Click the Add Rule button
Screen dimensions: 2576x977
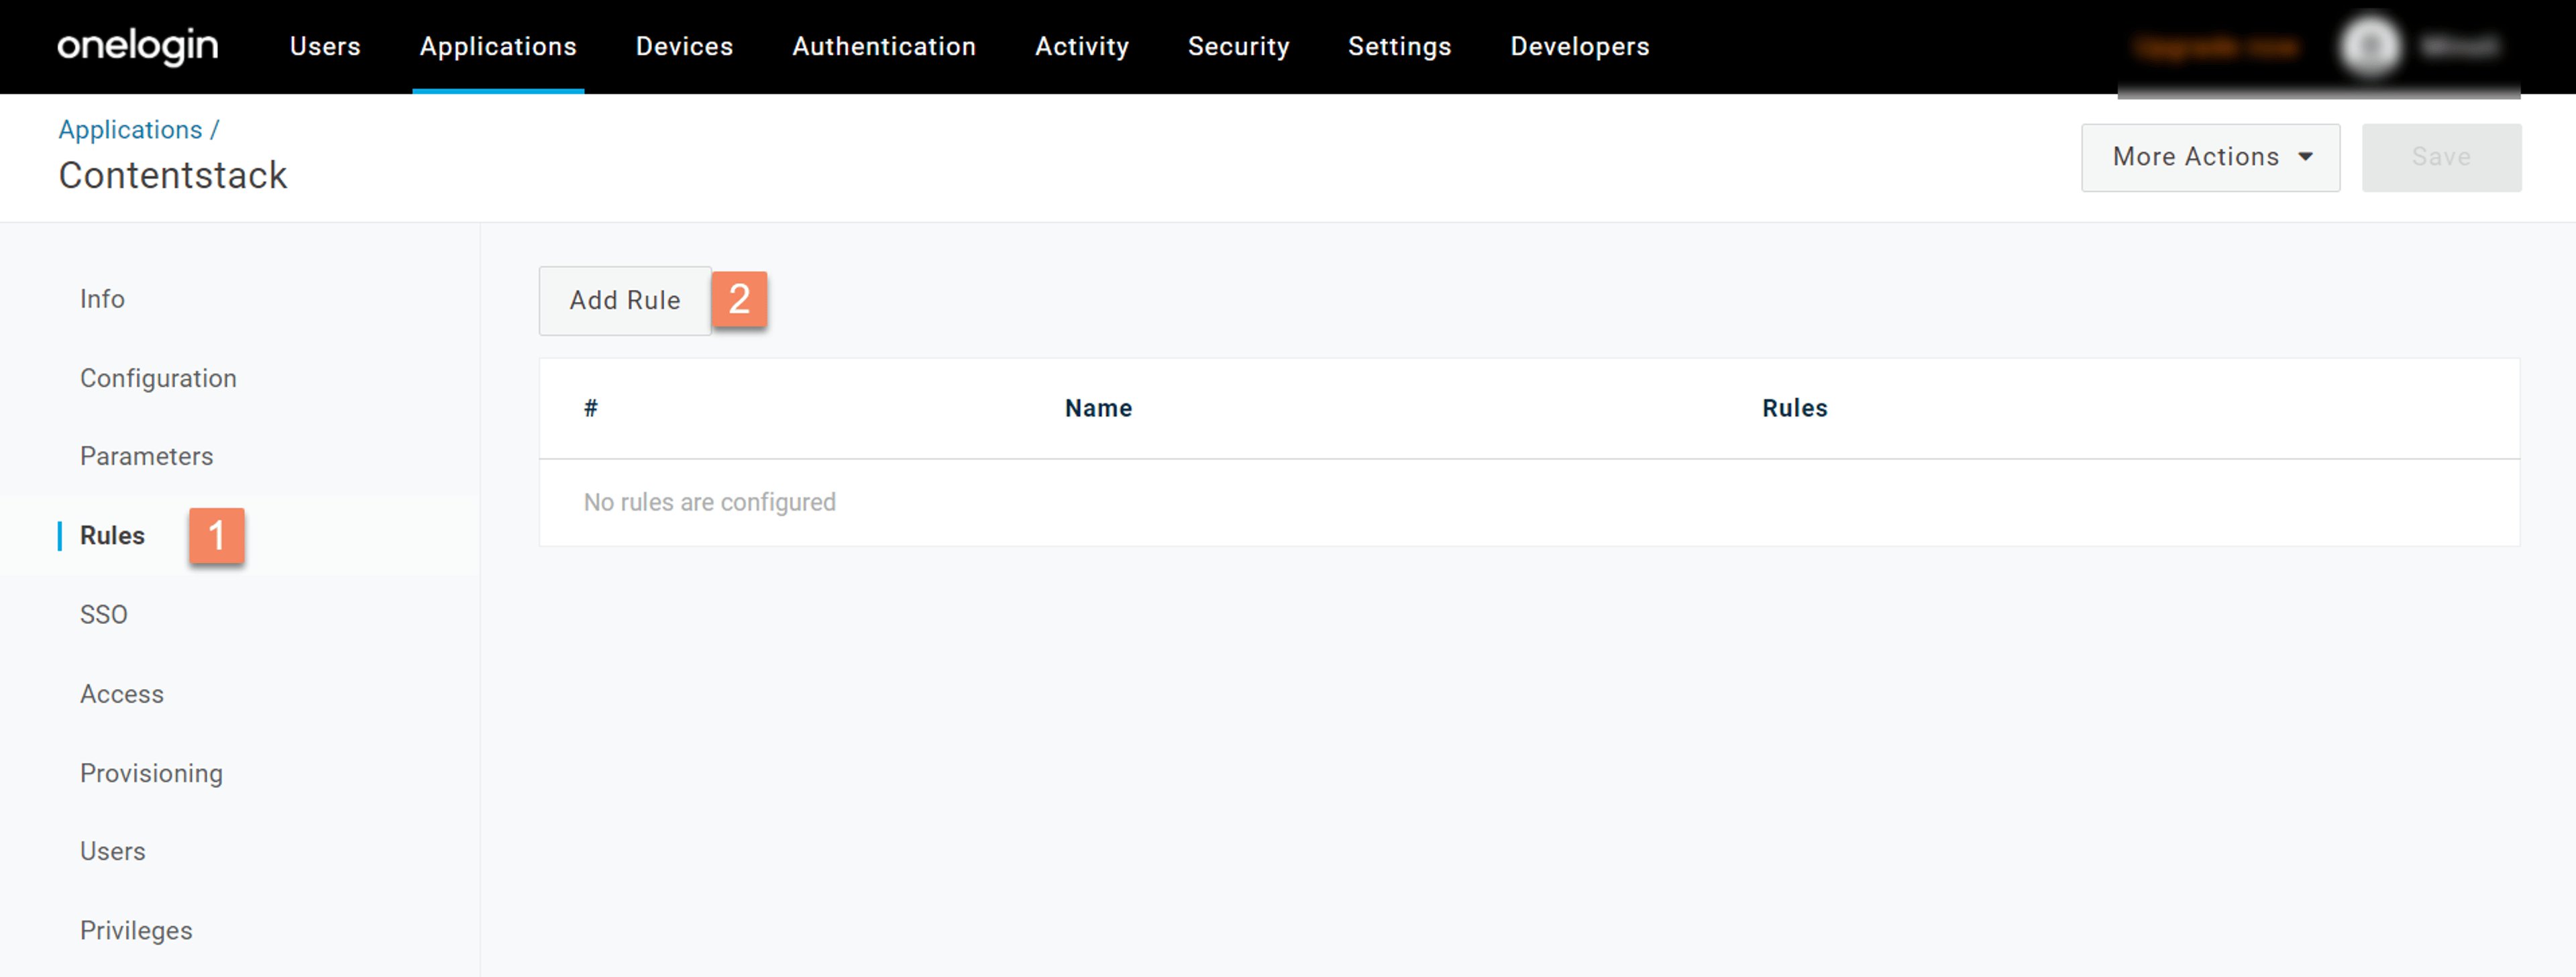pos(625,300)
